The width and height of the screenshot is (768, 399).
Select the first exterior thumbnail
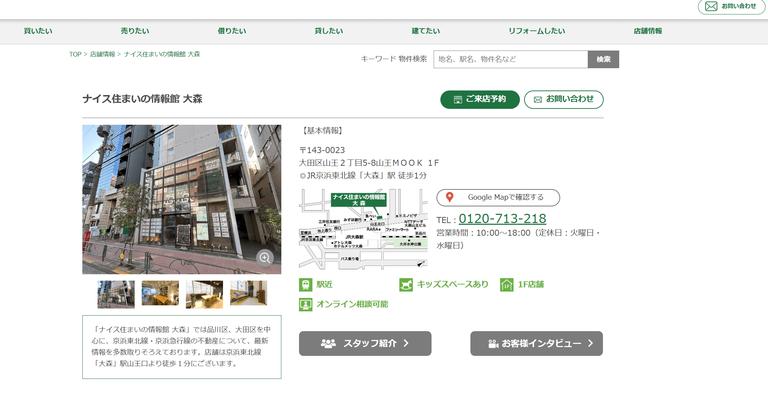click(116, 294)
